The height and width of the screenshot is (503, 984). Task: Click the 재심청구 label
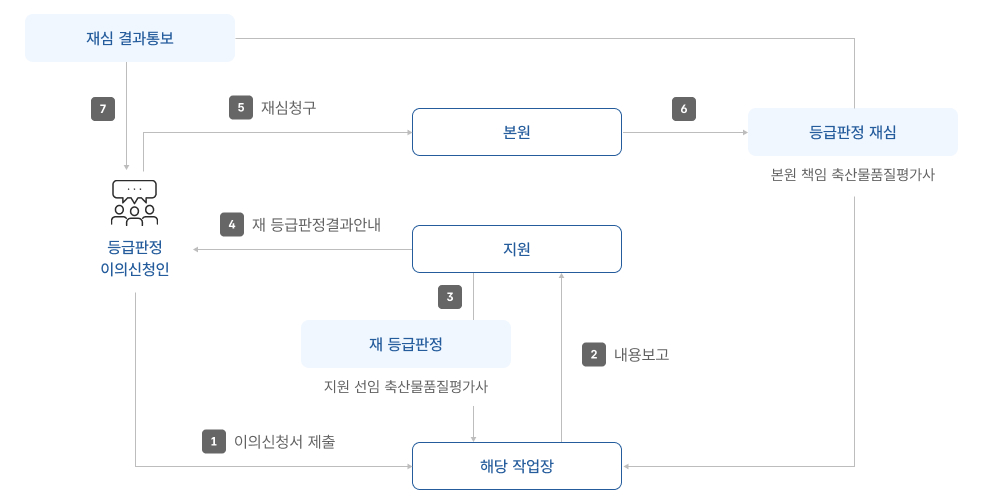click(289, 108)
